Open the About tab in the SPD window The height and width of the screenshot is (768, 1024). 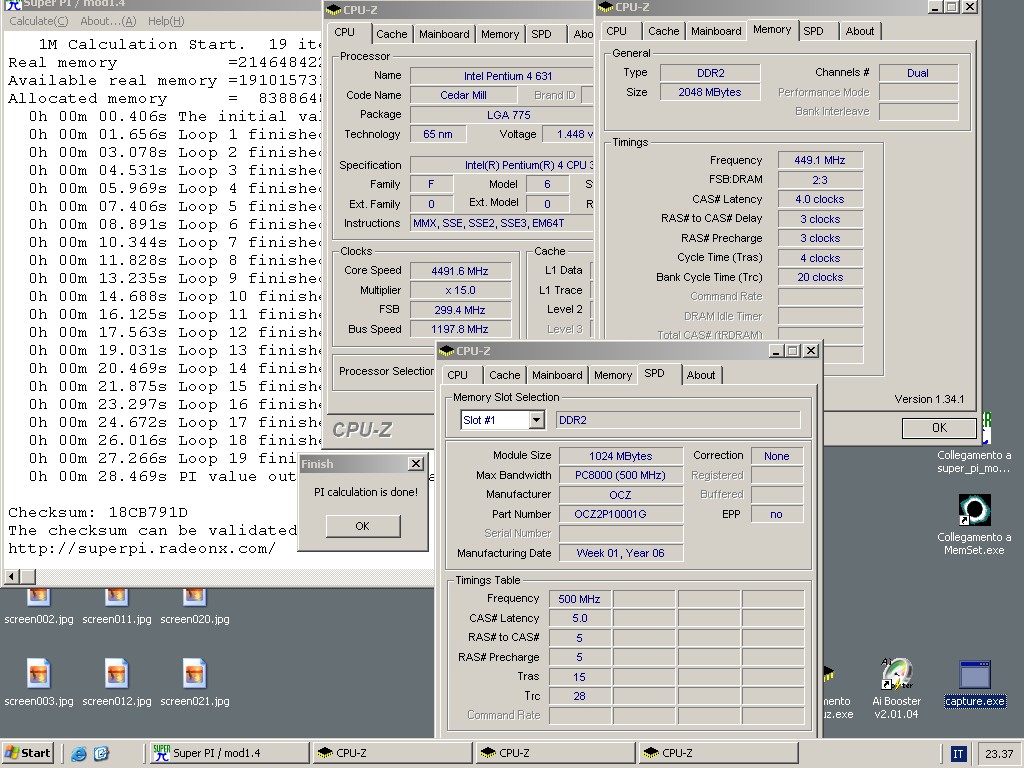coord(701,375)
